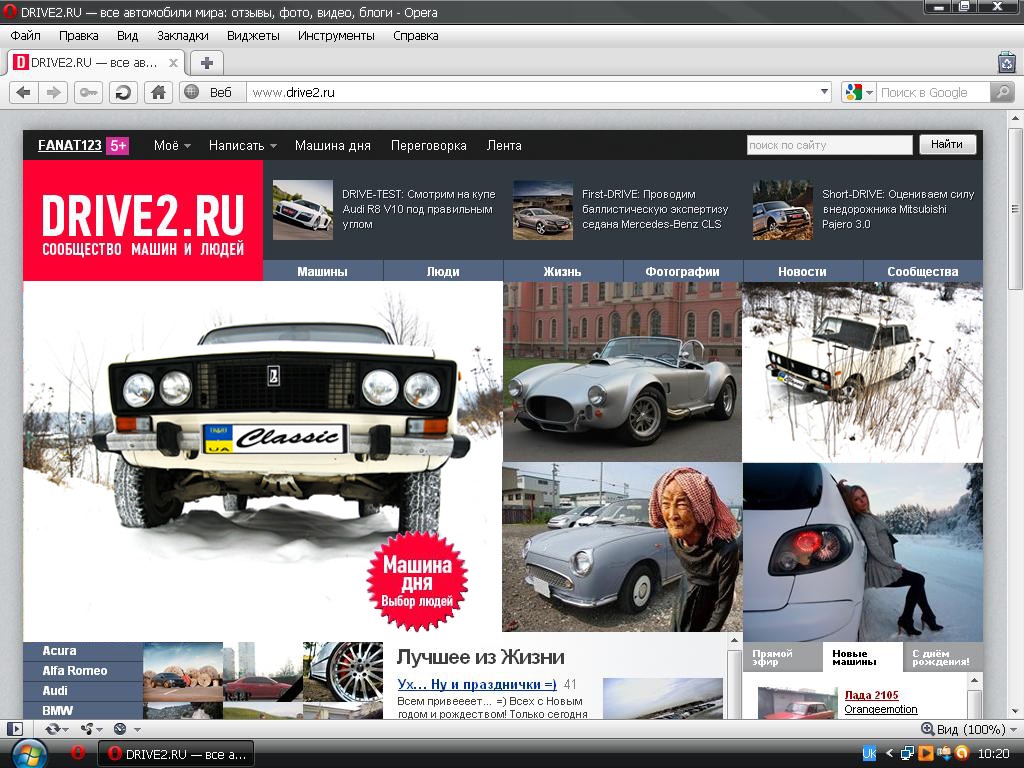This screenshot has width=1024, height=768.
Task: Open a new tab with the plus button
Action: tap(207, 63)
